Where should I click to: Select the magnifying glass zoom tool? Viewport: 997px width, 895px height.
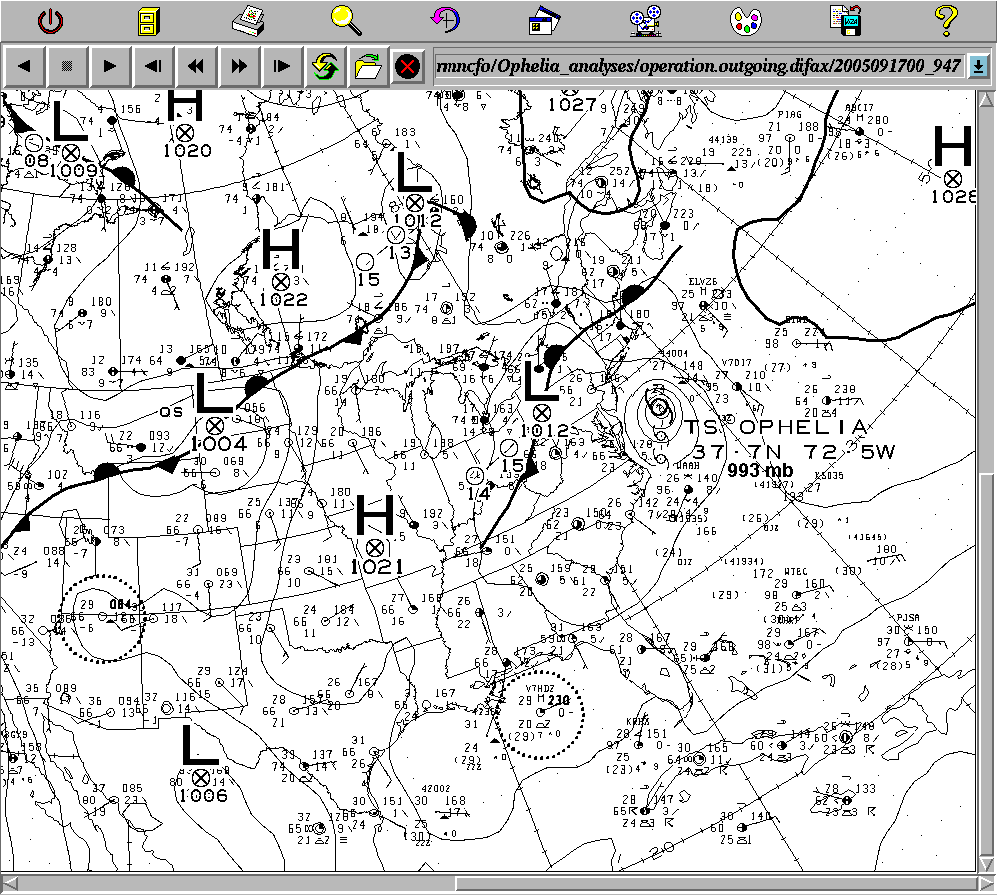(347, 18)
